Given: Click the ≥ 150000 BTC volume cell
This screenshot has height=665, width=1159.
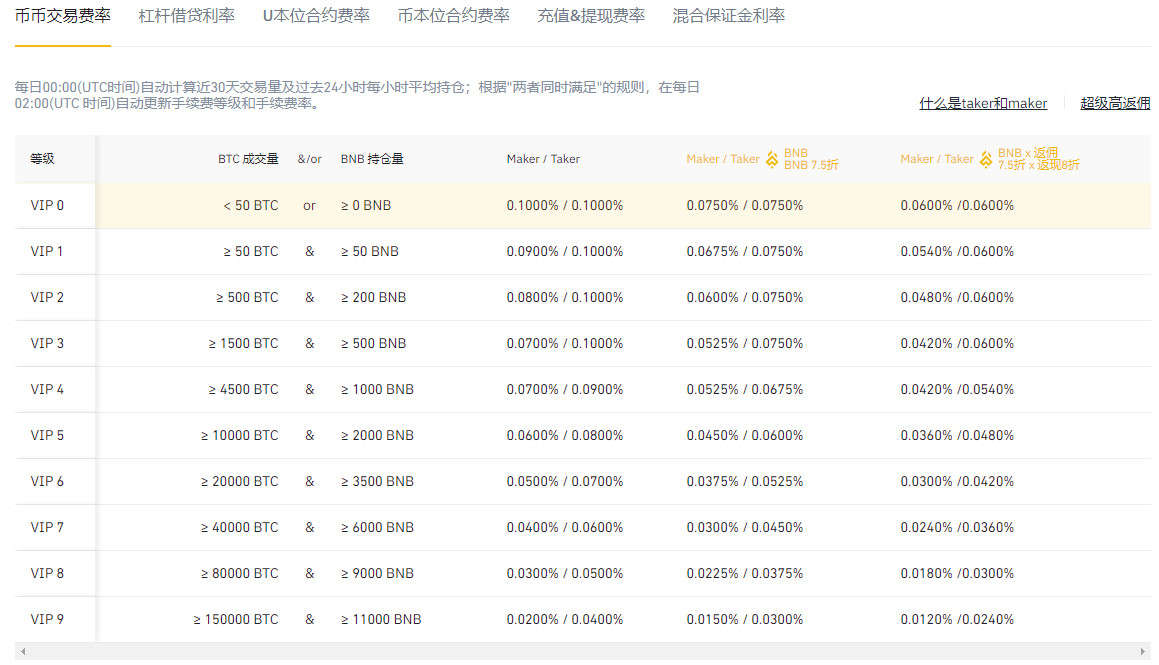Looking at the screenshot, I should tap(236, 620).
